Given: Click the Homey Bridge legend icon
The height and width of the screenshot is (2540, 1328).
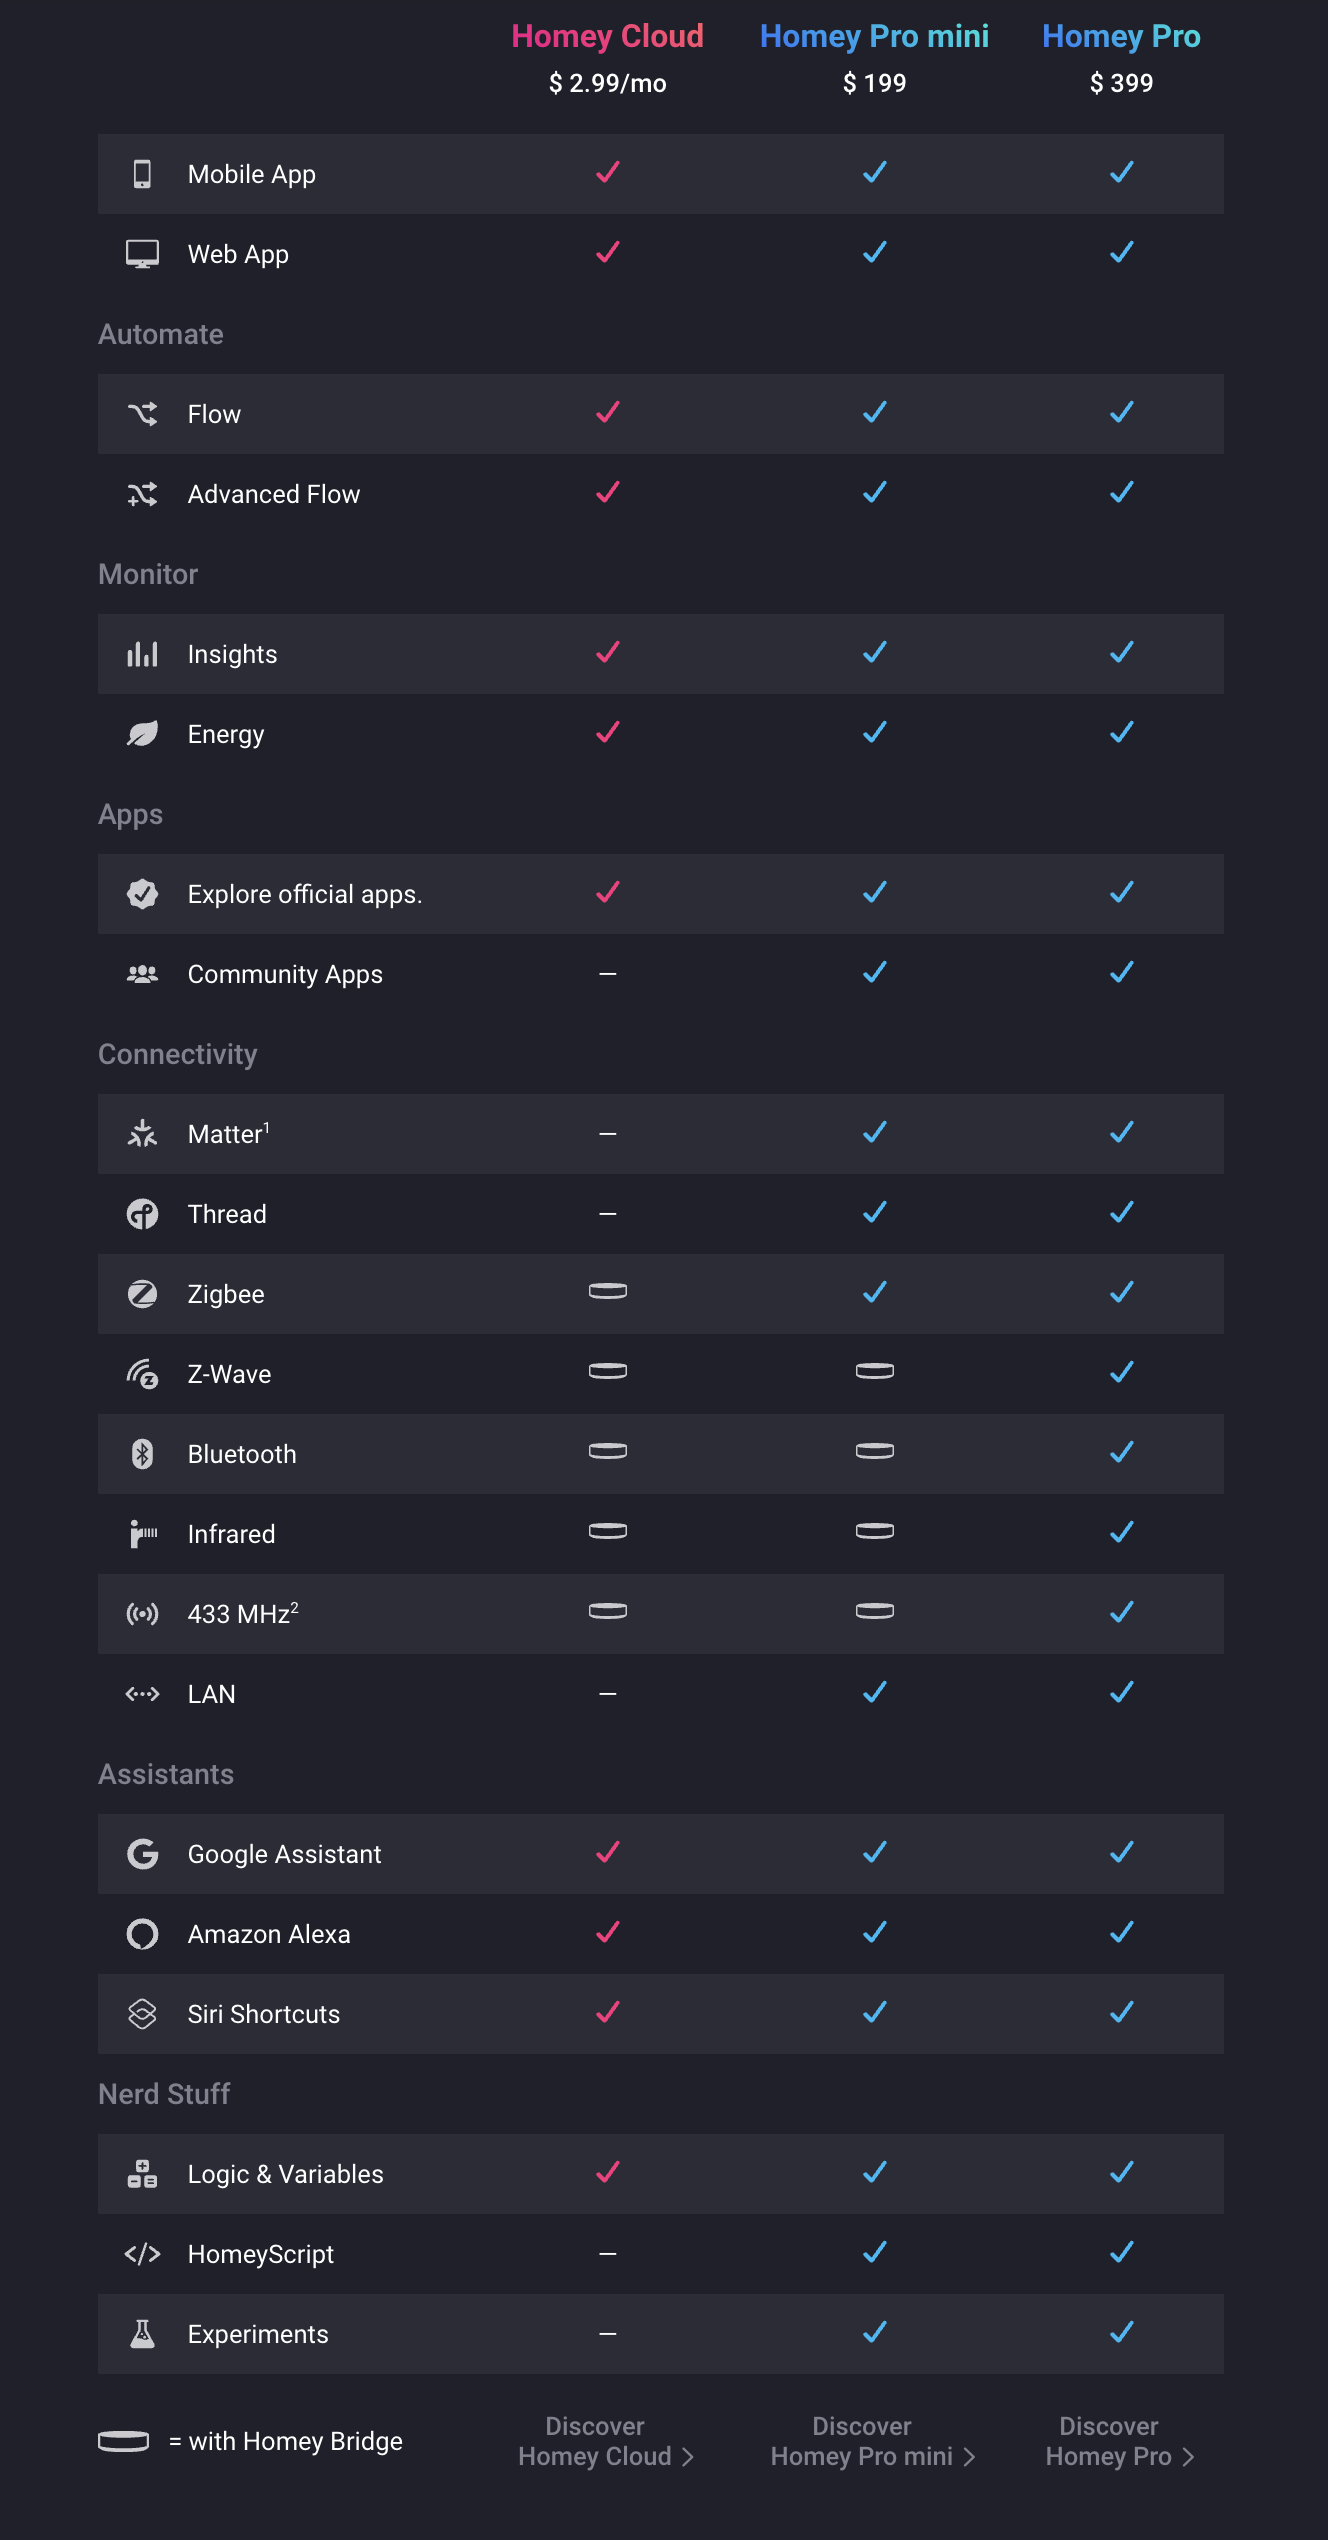Looking at the screenshot, I should 124,2441.
